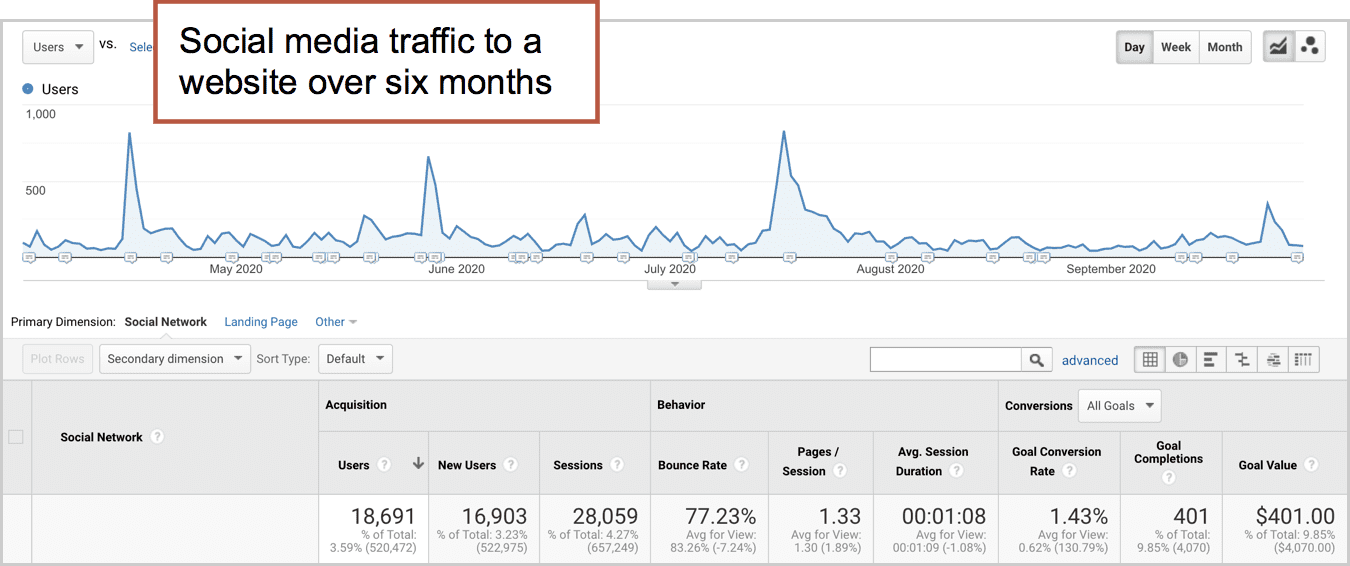
Task: Select the comparison view icon
Action: point(1242,359)
